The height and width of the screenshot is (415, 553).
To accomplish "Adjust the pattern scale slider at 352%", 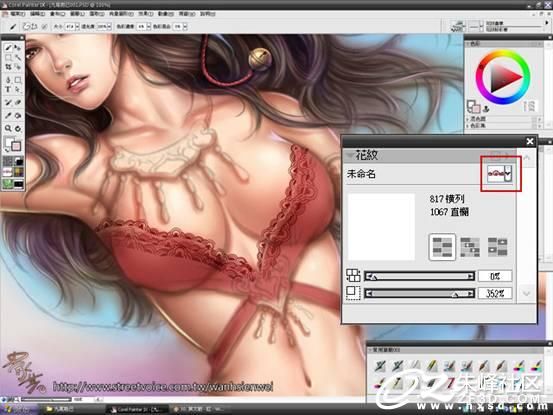I will tap(419, 293).
